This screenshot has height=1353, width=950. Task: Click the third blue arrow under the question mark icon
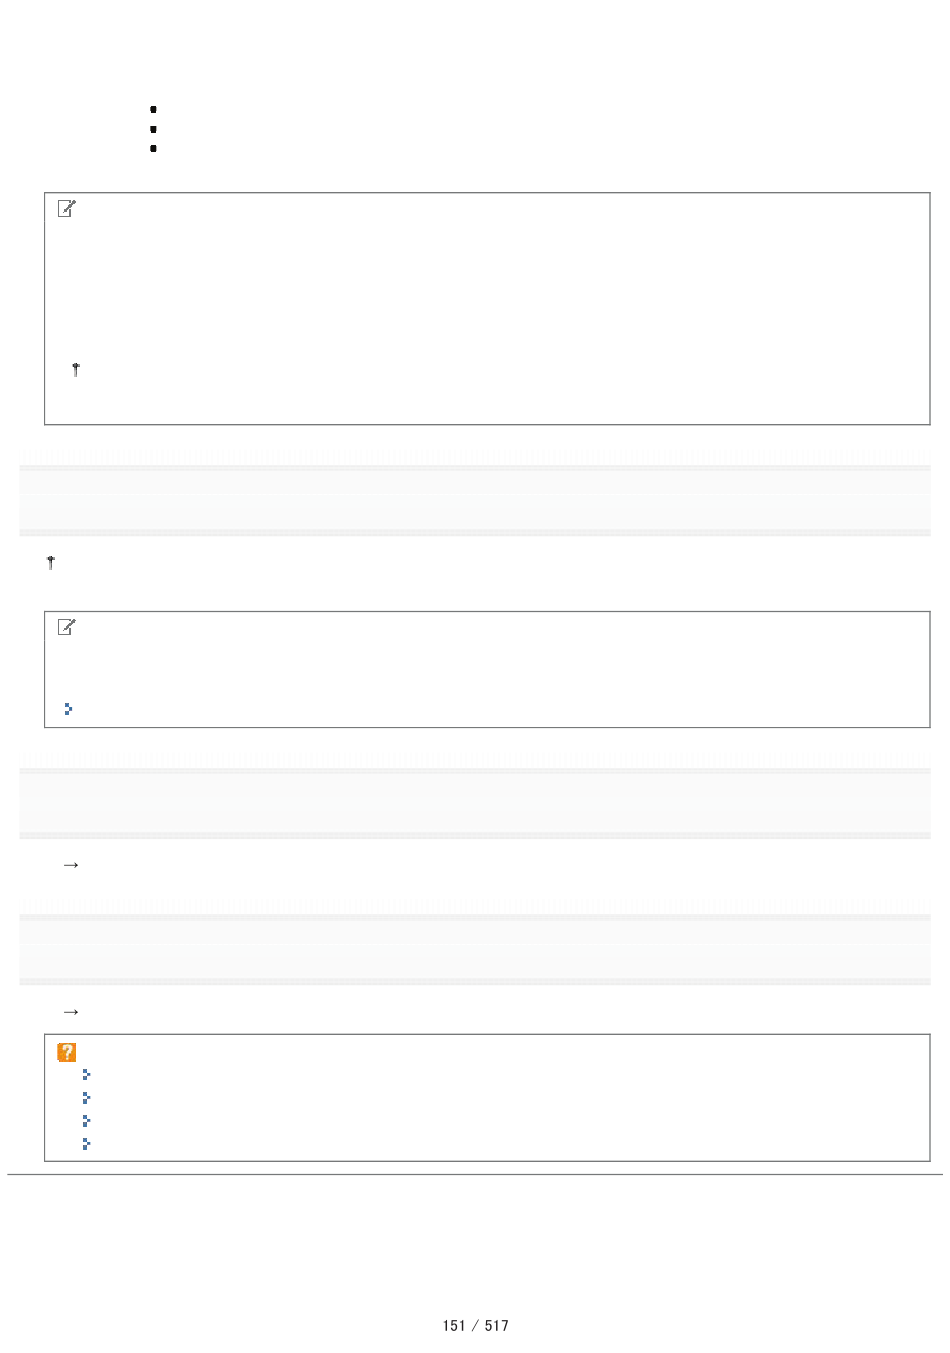click(x=87, y=1121)
